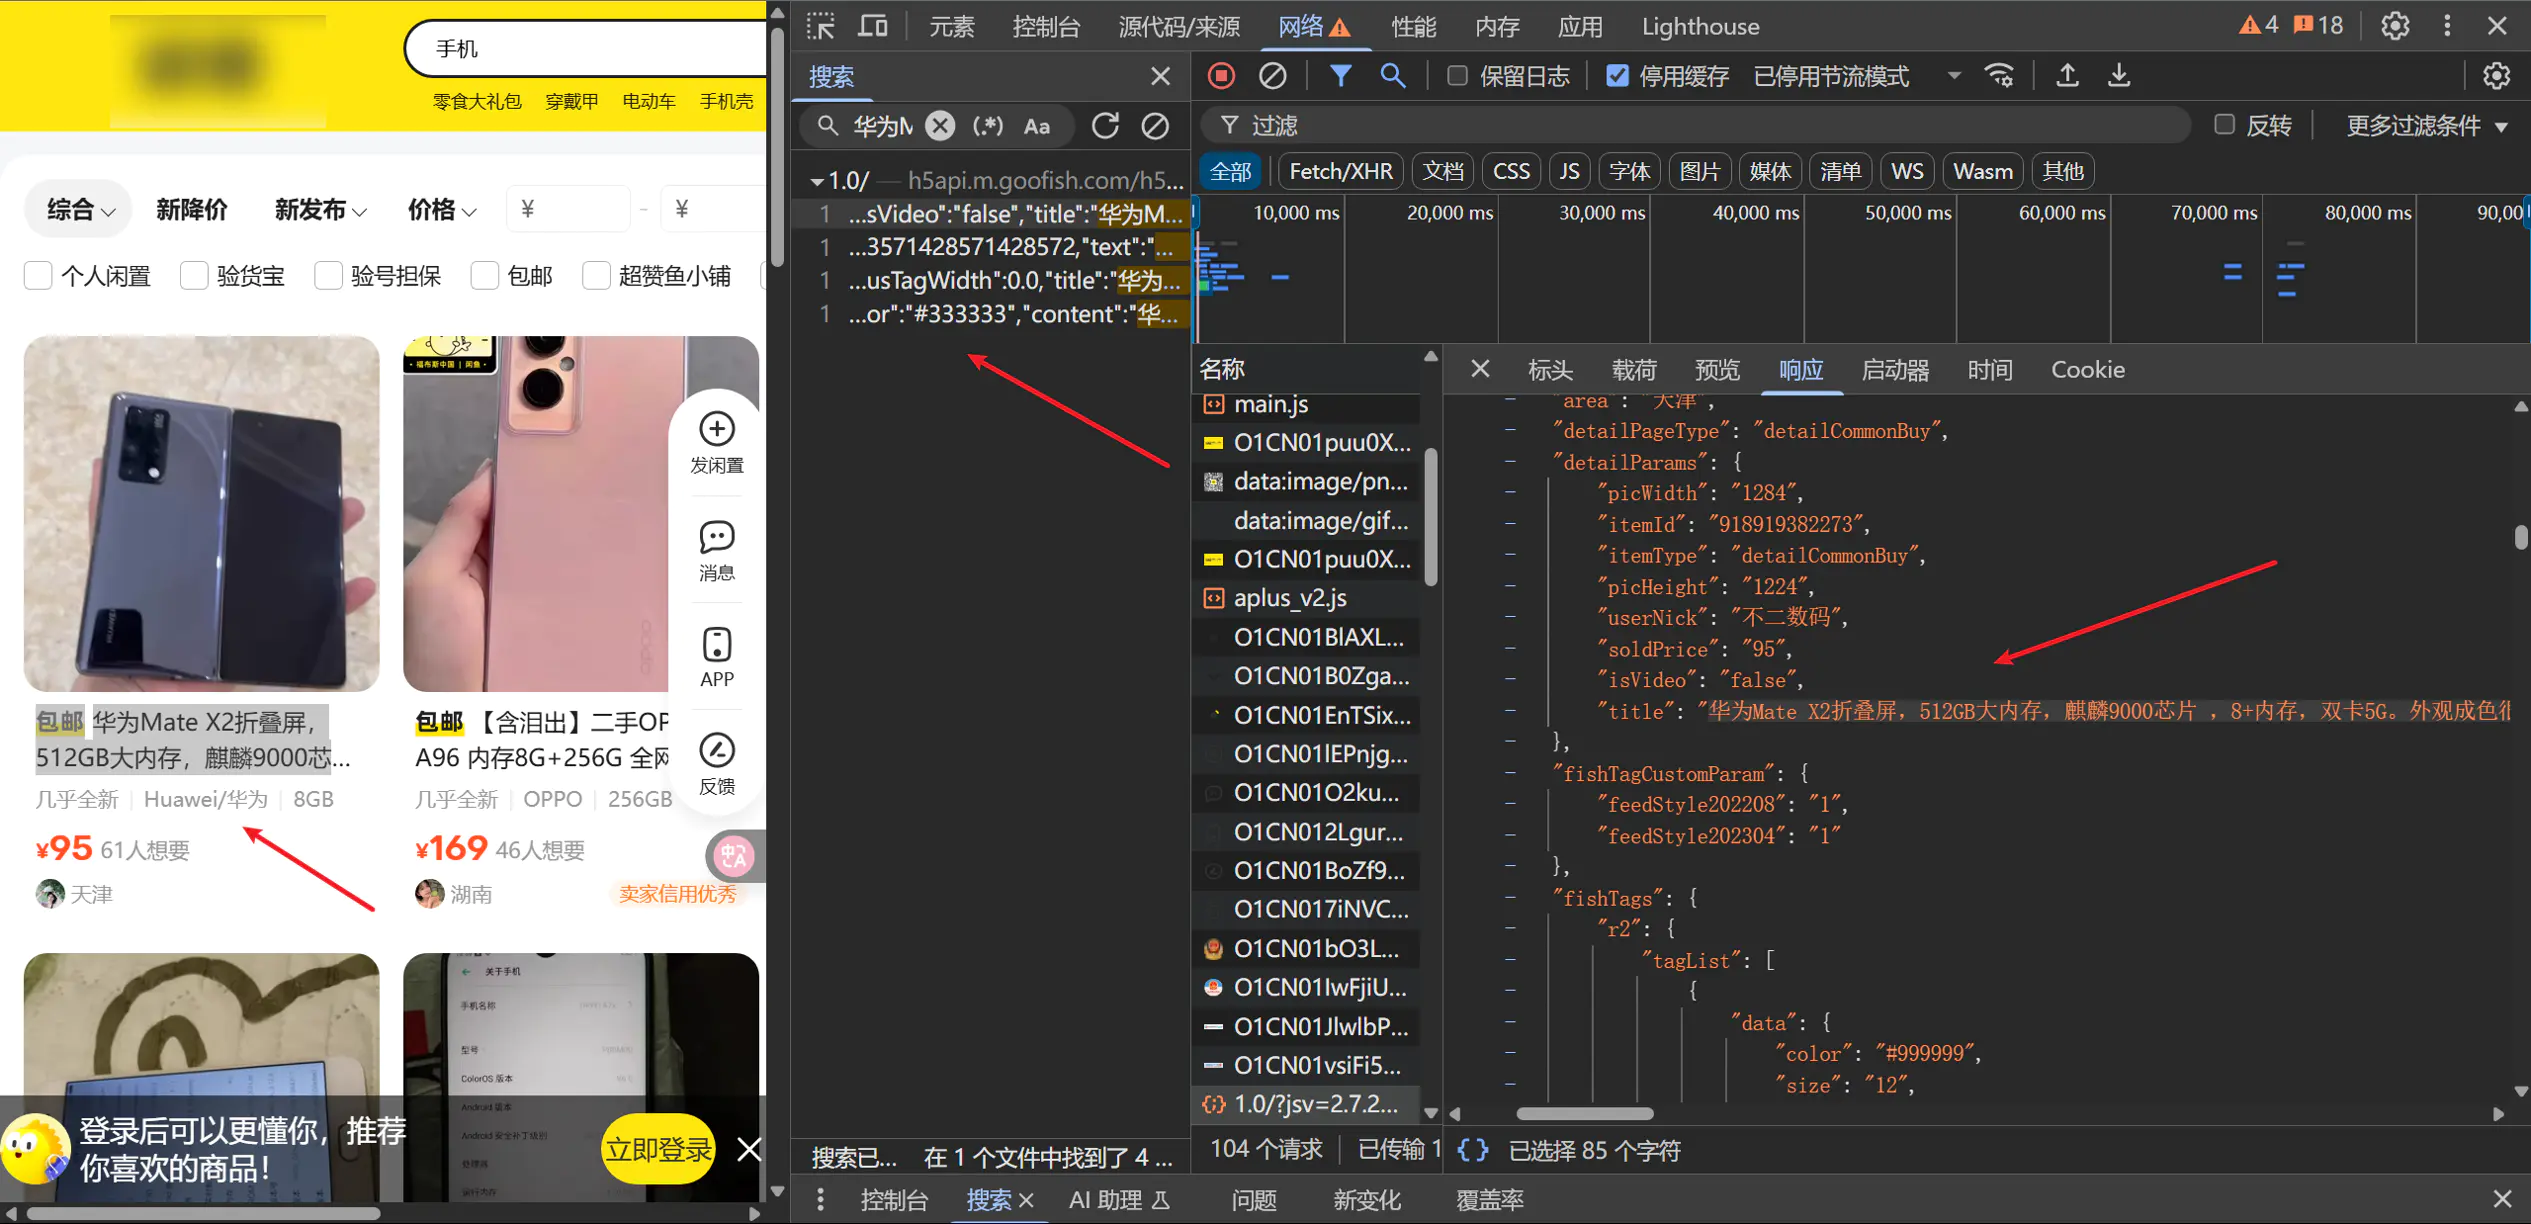Image resolution: width=2531 pixels, height=1224 pixels.
Task: Click the record network log icon
Action: [x=1221, y=76]
